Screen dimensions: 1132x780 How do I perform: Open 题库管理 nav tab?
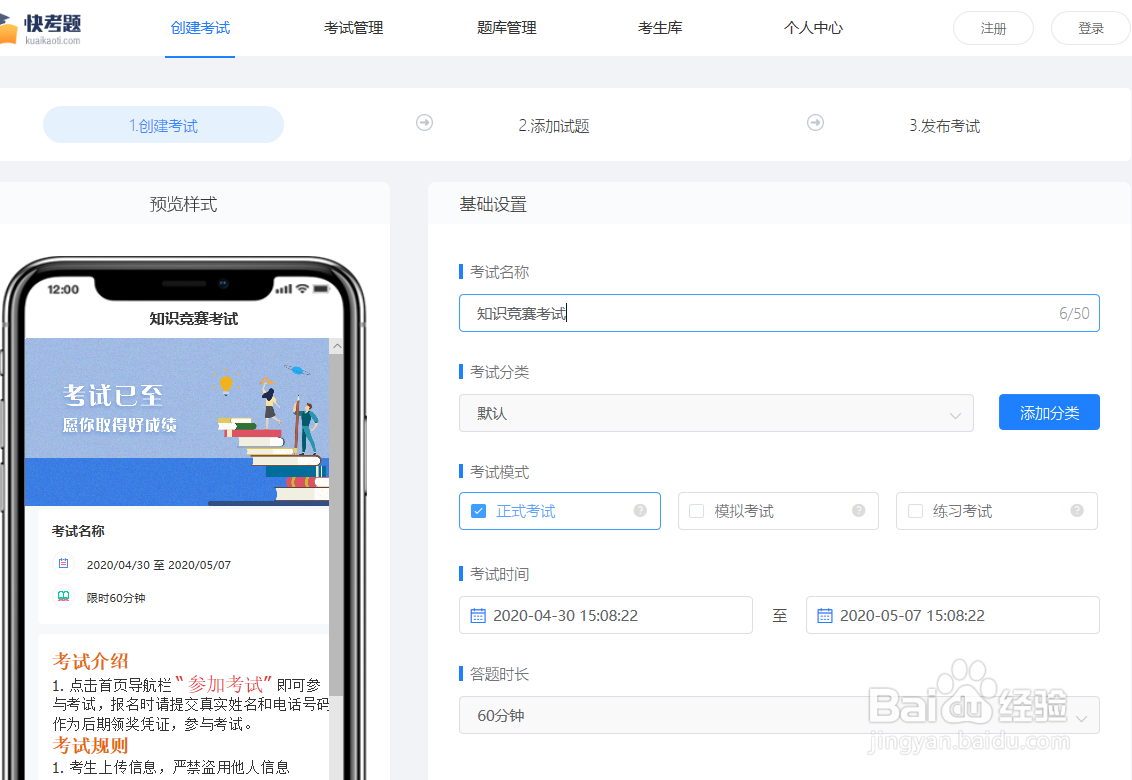[x=506, y=28]
